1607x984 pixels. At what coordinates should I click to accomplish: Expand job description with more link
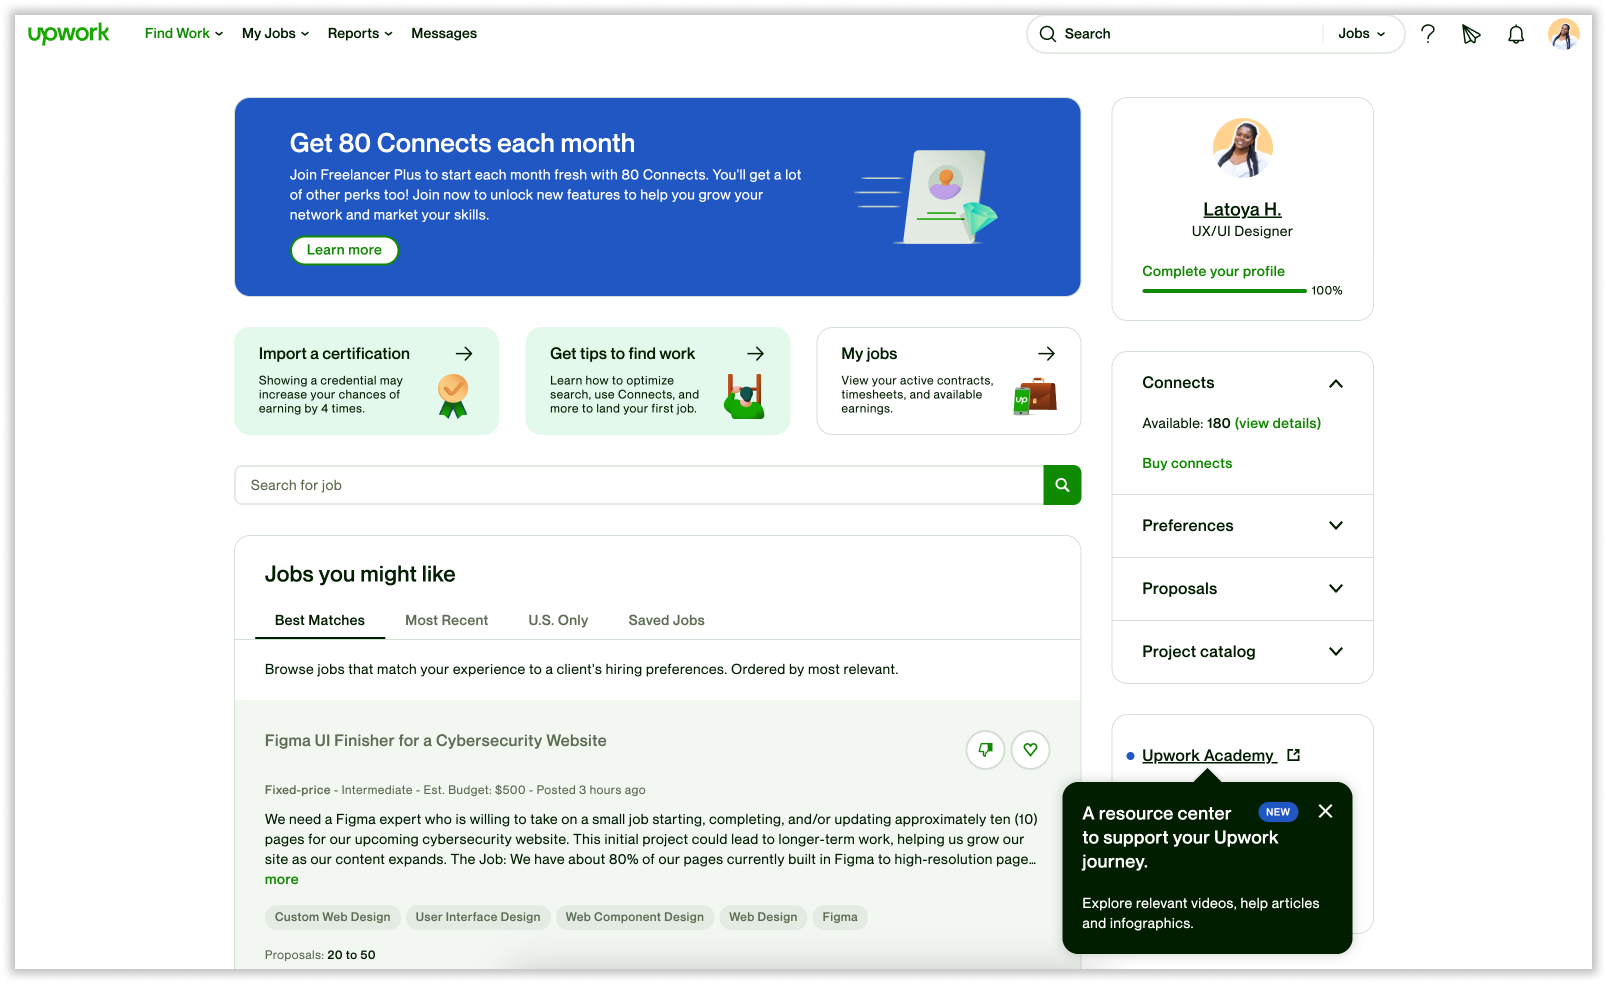(x=282, y=880)
